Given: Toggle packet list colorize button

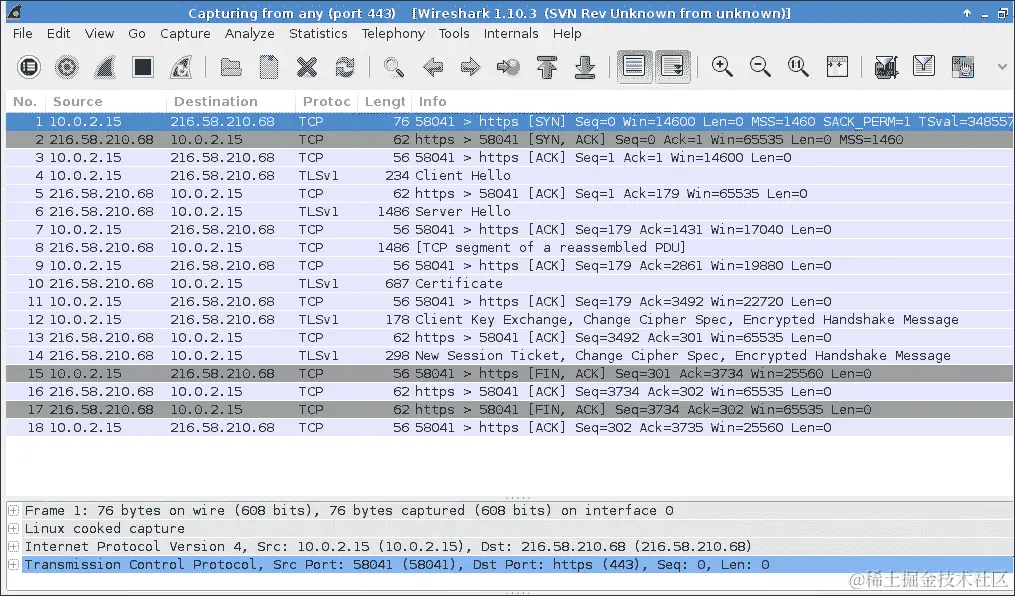Looking at the screenshot, I should click(634, 67).
